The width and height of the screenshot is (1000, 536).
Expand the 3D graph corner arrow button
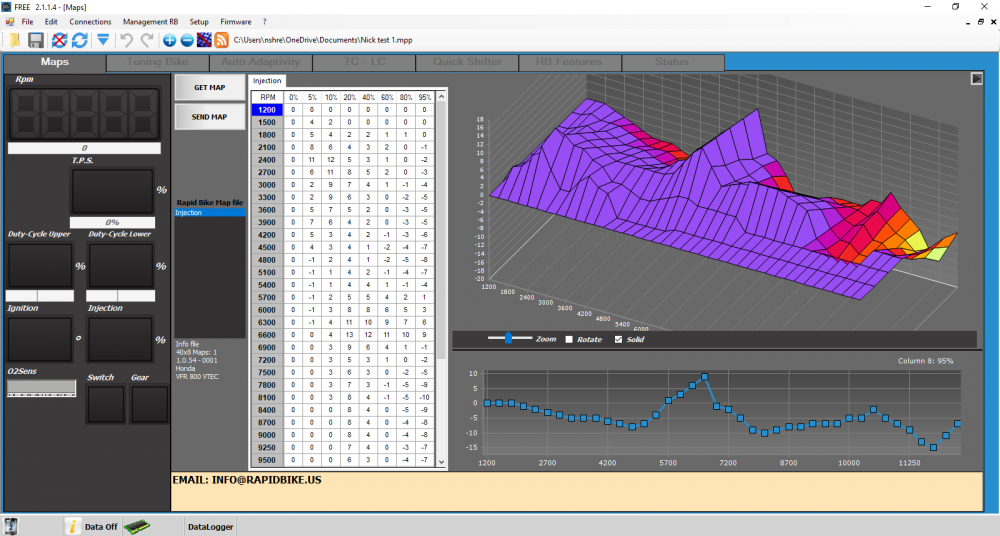(x=976, y=79)
